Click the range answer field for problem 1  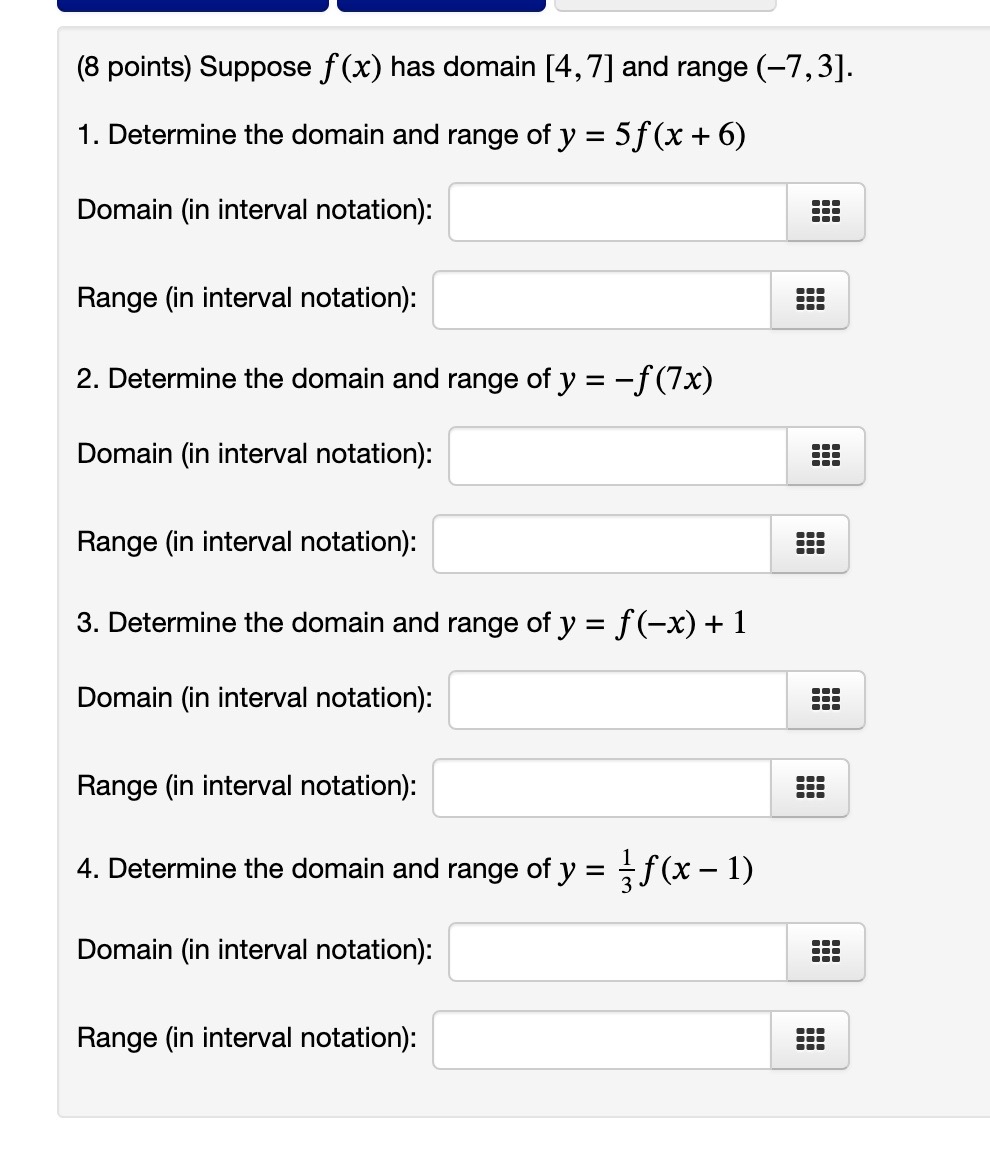600,300
